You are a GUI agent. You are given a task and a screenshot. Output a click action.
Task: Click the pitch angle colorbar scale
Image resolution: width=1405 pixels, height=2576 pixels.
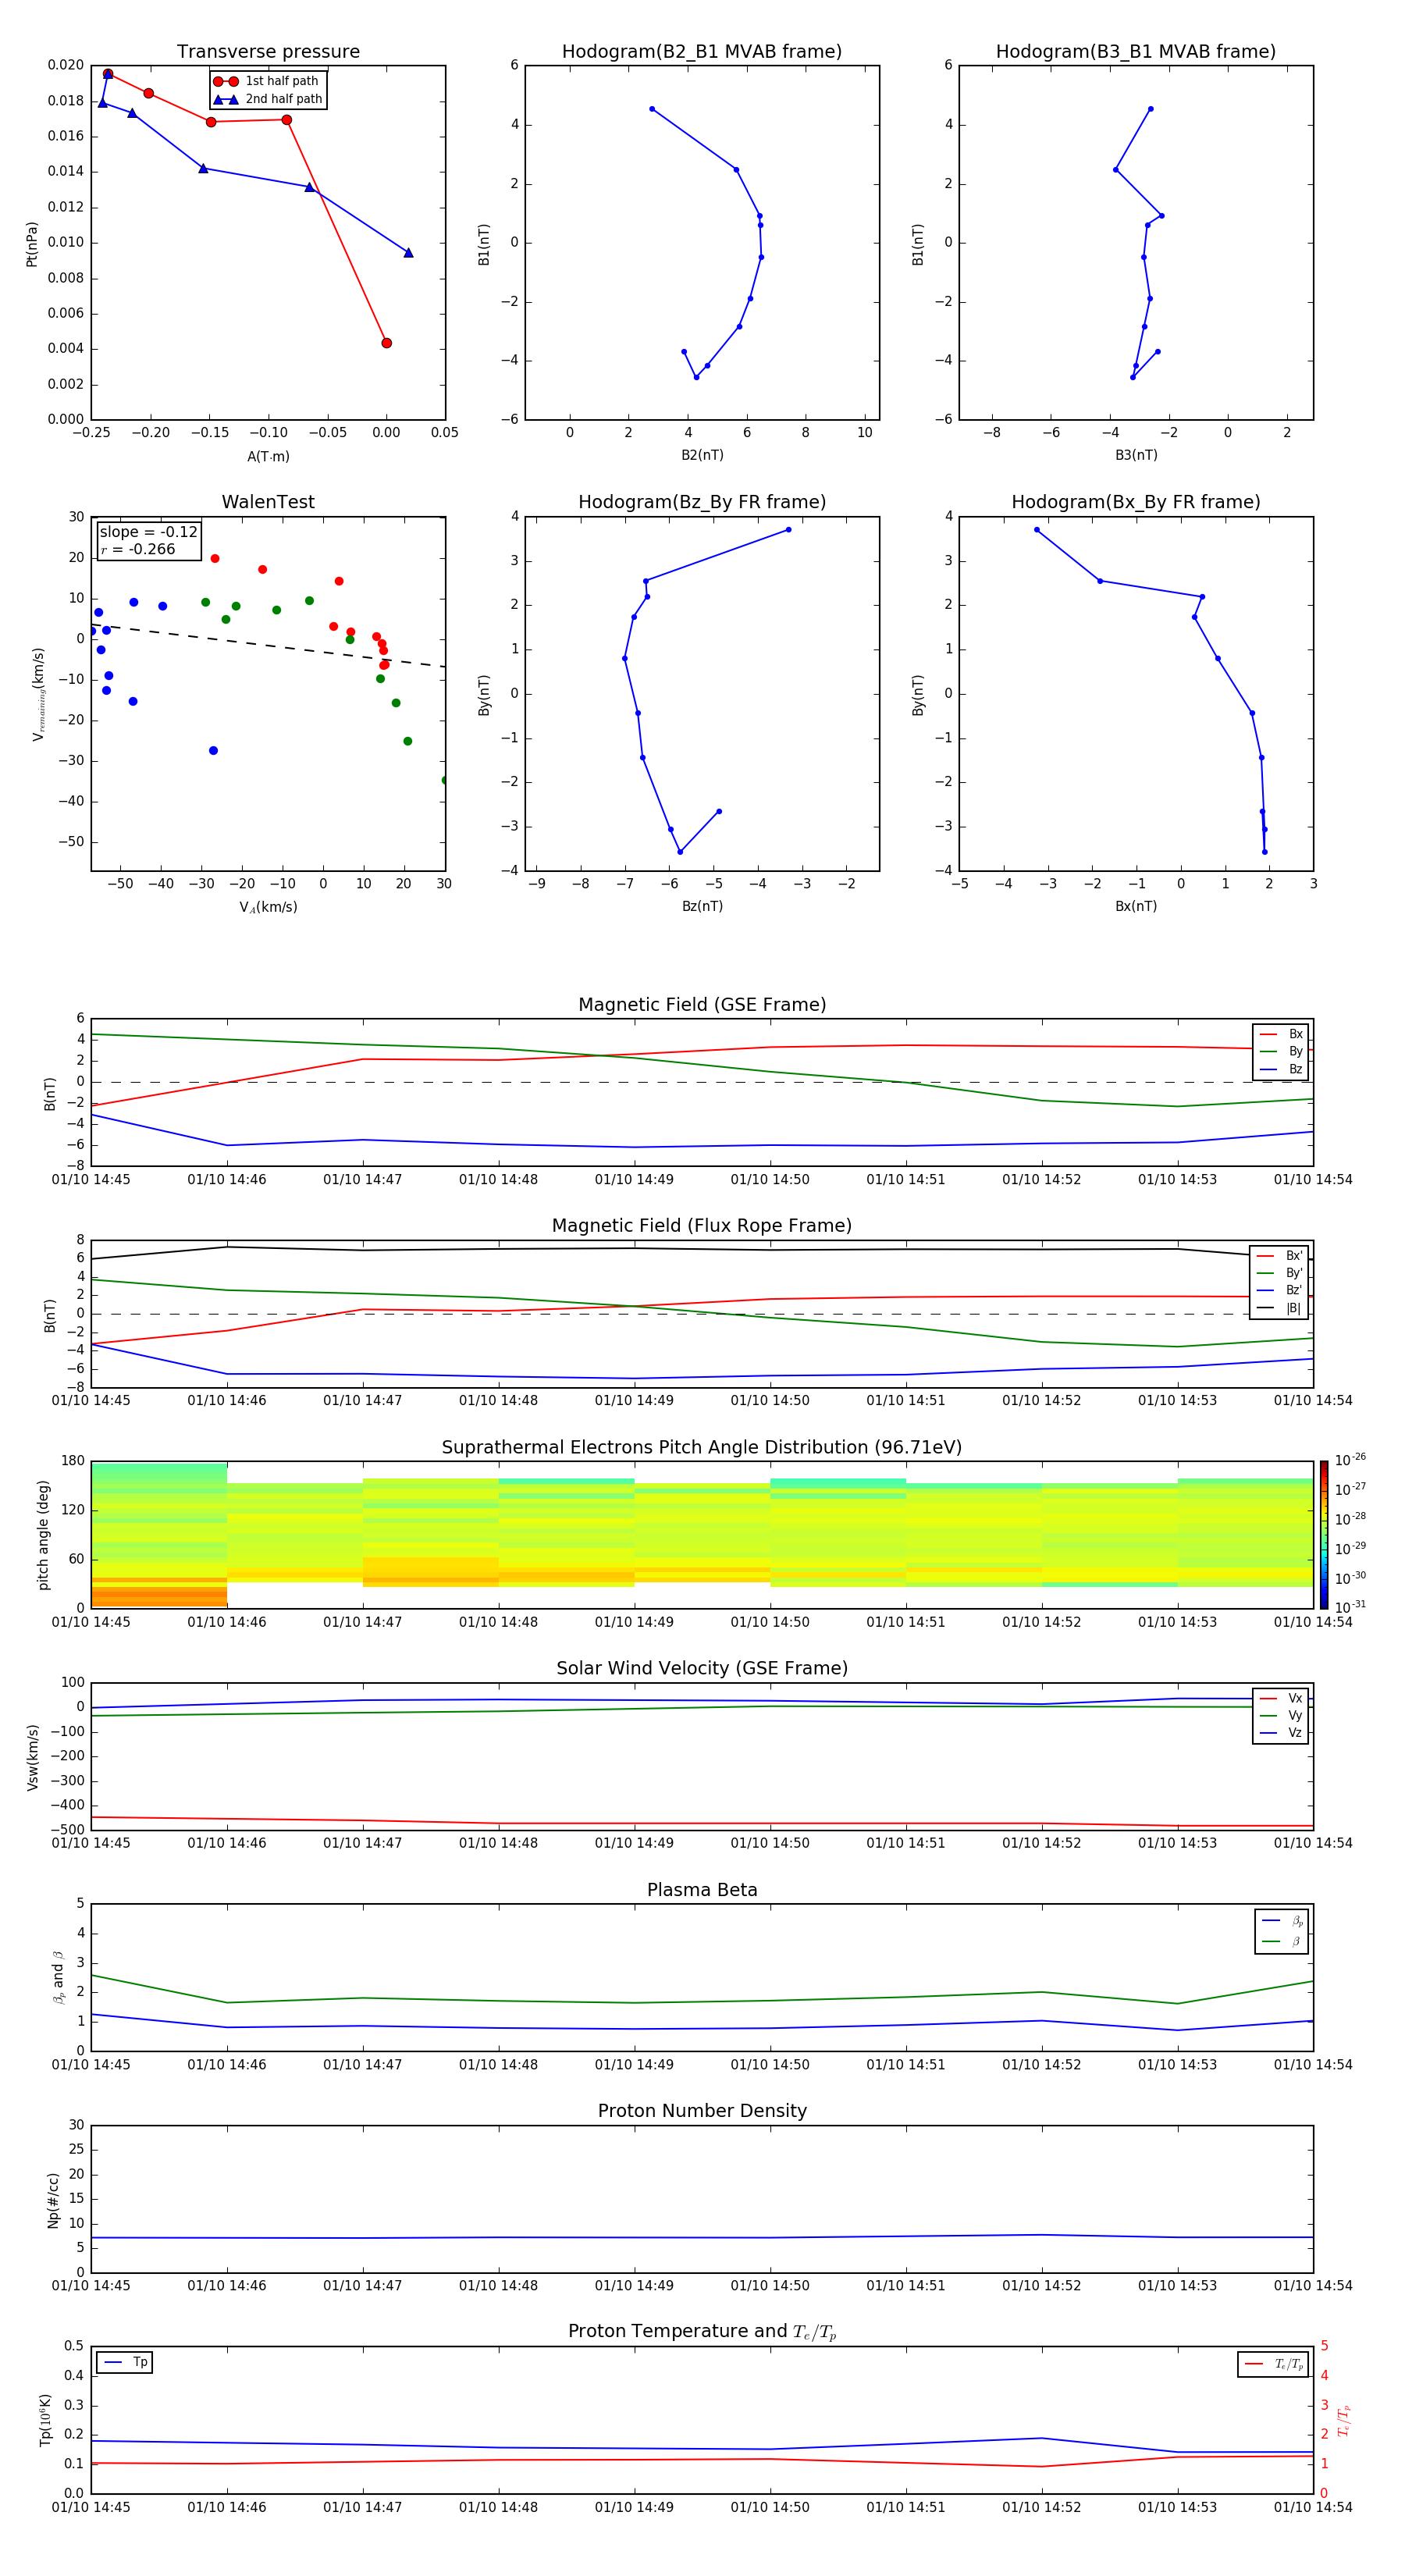coord(1324,1535)
